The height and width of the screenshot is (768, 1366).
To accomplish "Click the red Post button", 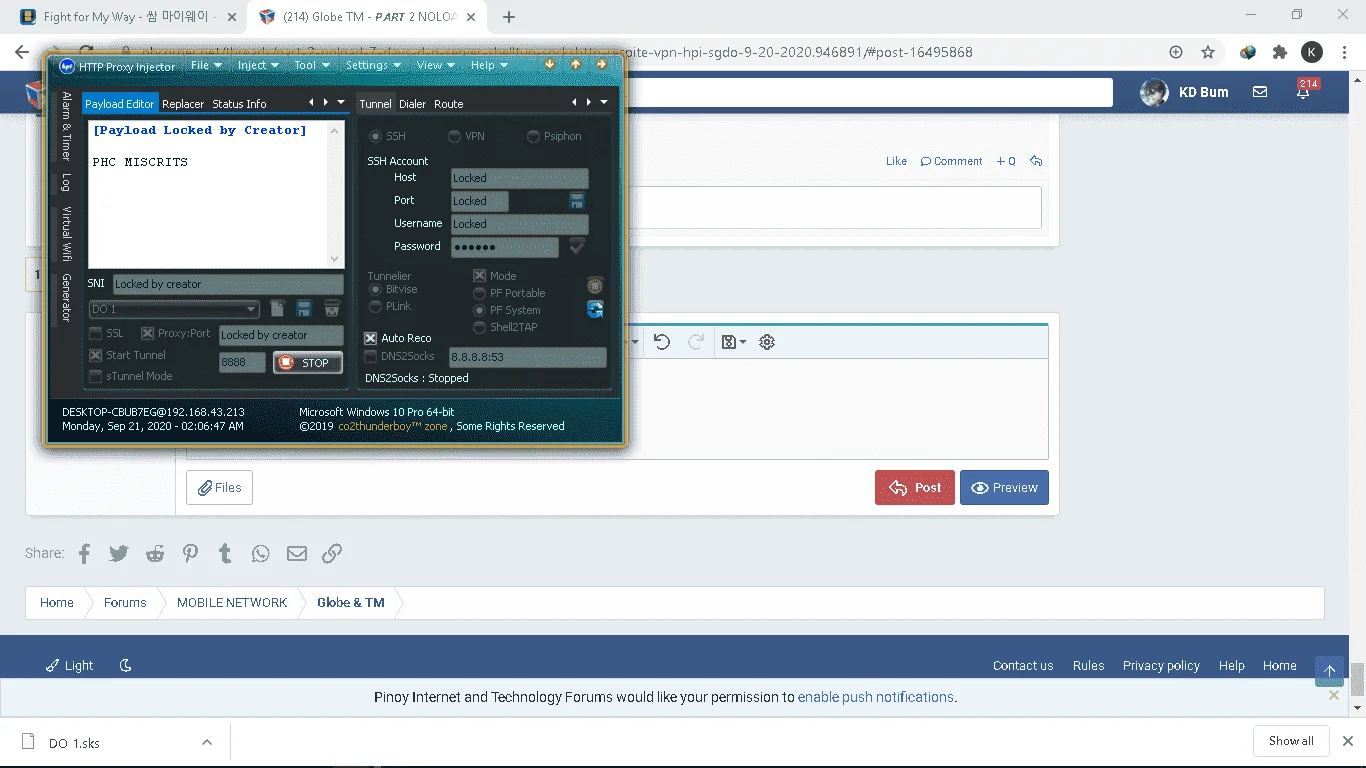I will [915, 488].
